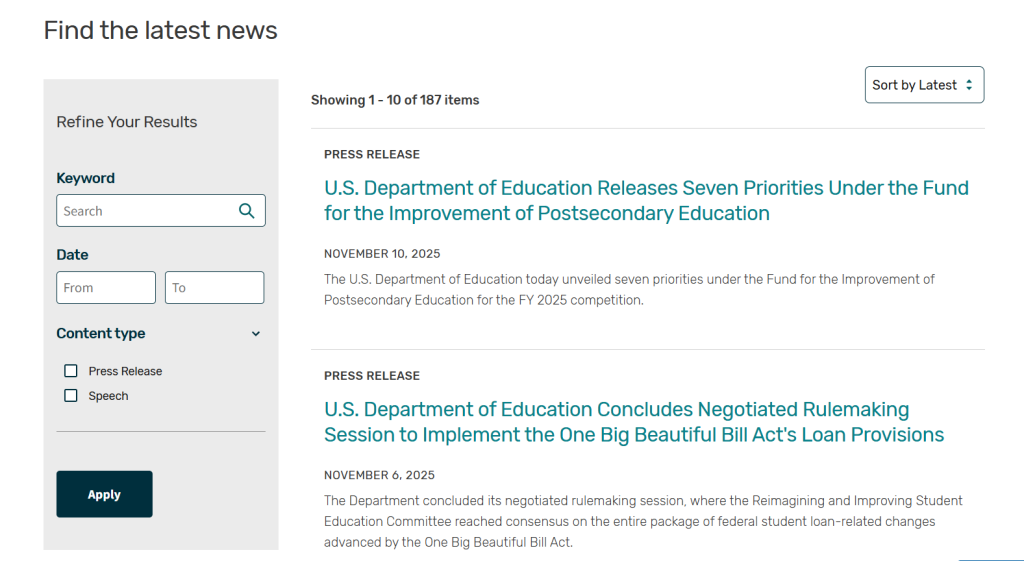The image size is (1024, 561).
Task: Click PRESS RELEASE tag above Seven Priorities
Action: pyautogui.click(x=372, y=154)
